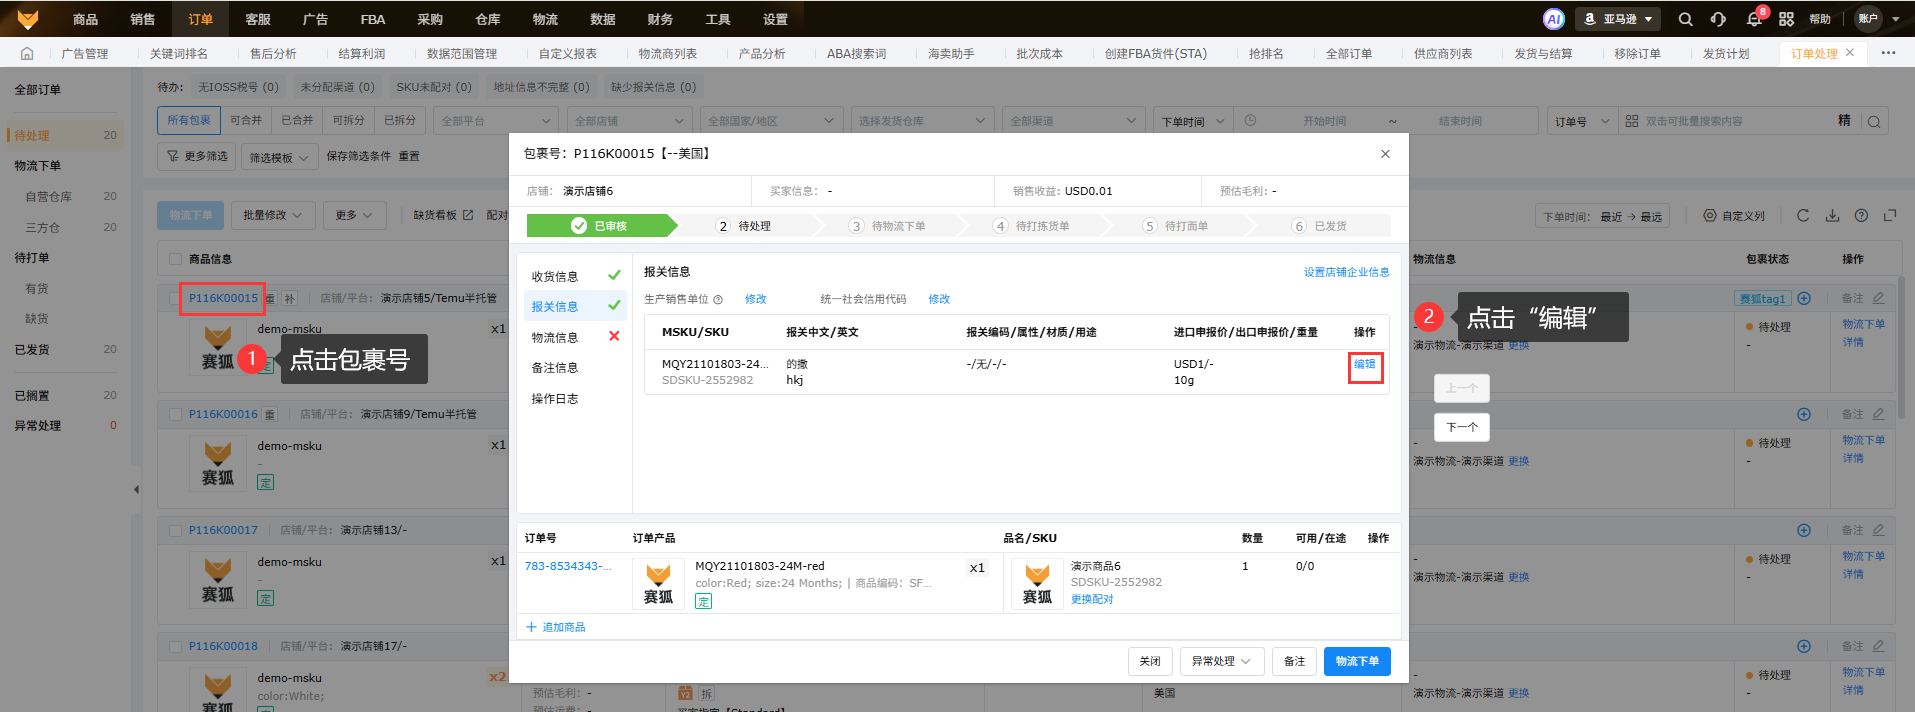Click the blue 物流下单 button in dialog
Screen dimensions: 1915x712
(x=1356, y=661)
